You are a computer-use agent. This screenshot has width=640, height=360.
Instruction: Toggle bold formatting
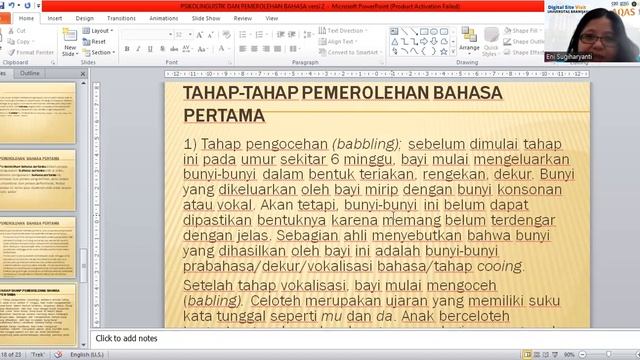pyautogui.click(x=127, y=49)
